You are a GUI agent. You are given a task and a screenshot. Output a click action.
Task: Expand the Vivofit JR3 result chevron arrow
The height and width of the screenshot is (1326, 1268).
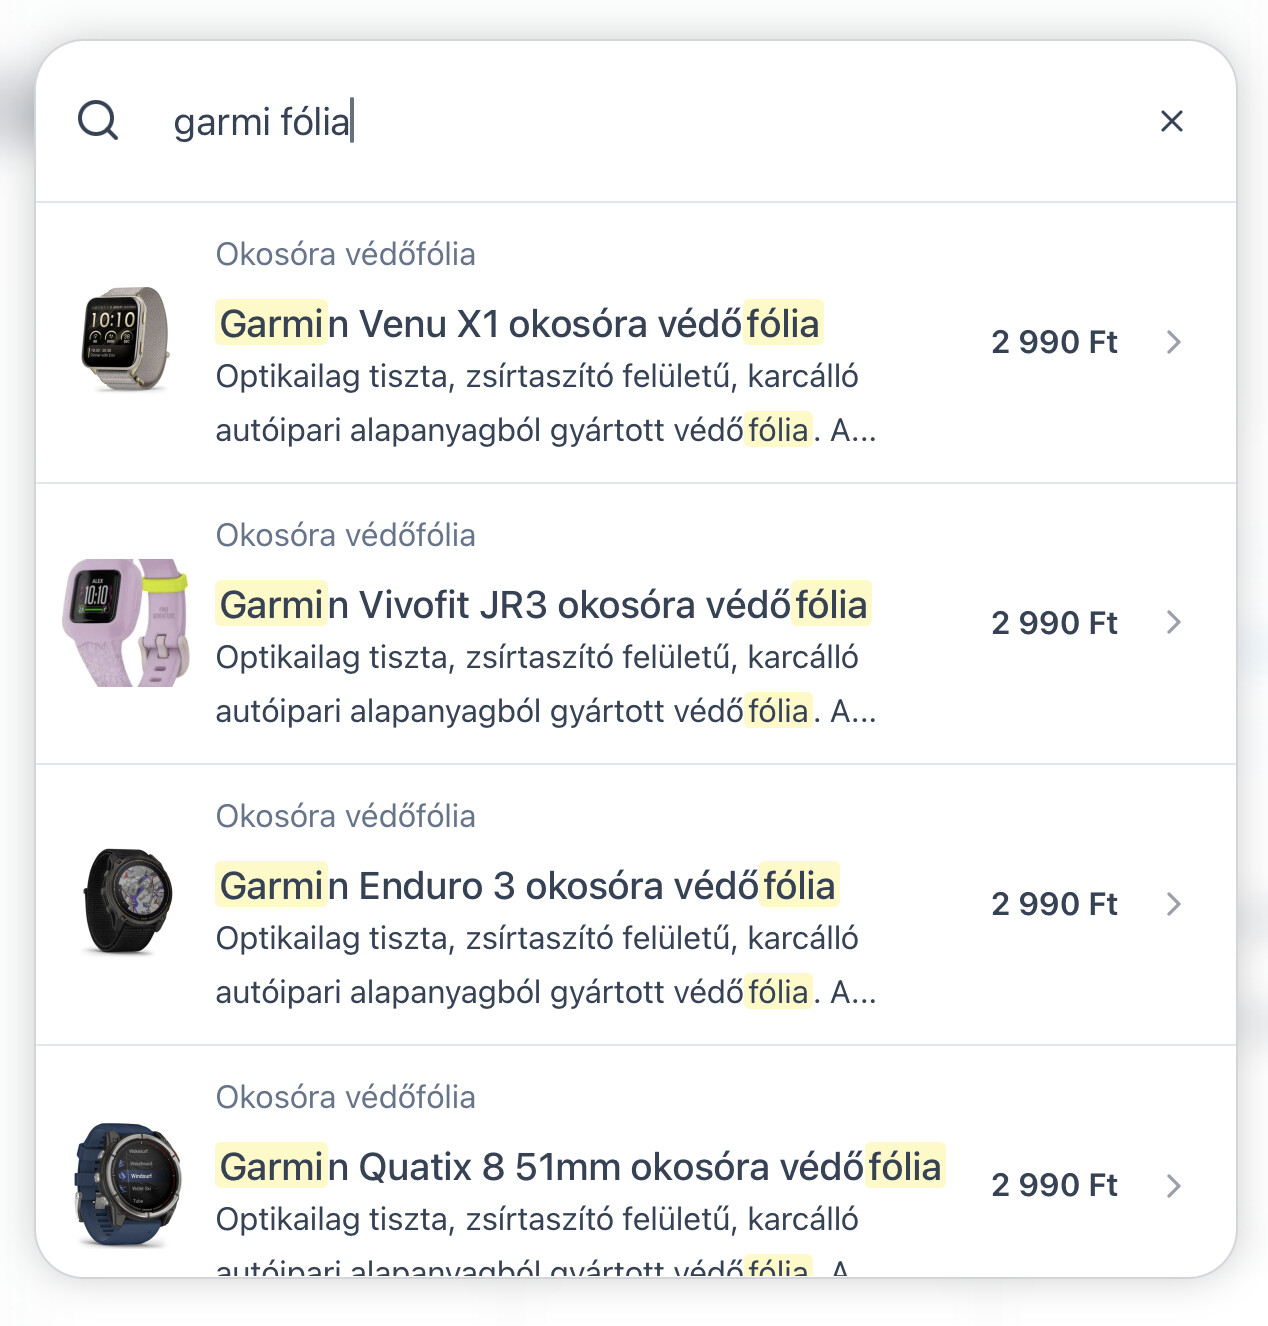click(x=1174, y=623)
